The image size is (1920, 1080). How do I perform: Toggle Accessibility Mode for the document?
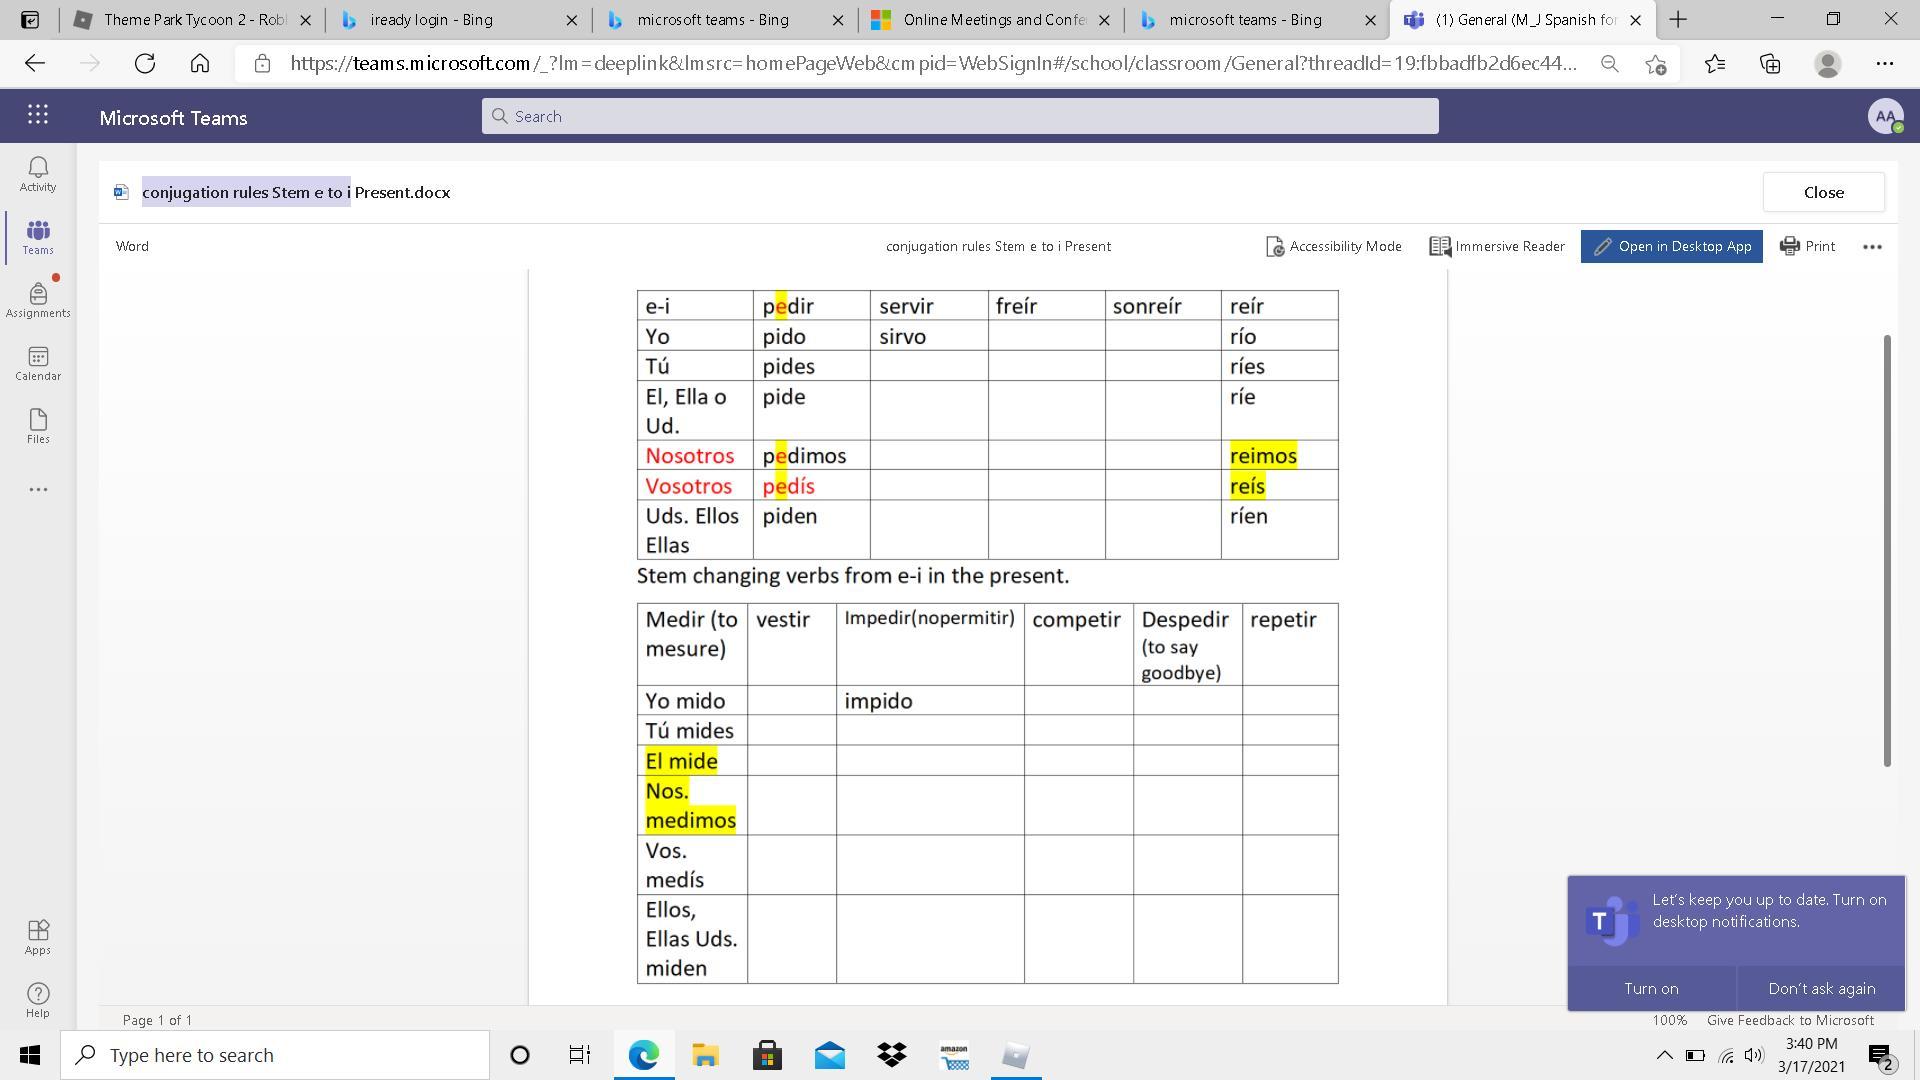[x=1334, y=246]
